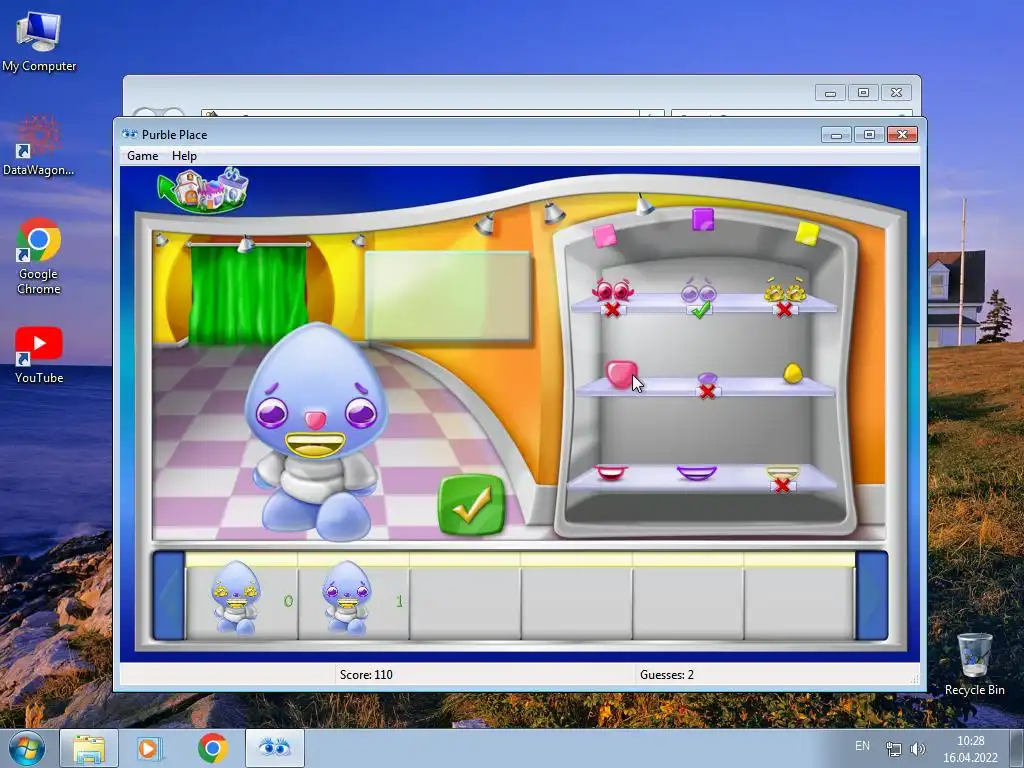Click the Purble Place title bar icon
1024x768 pixels.
(x=130, y=135)
